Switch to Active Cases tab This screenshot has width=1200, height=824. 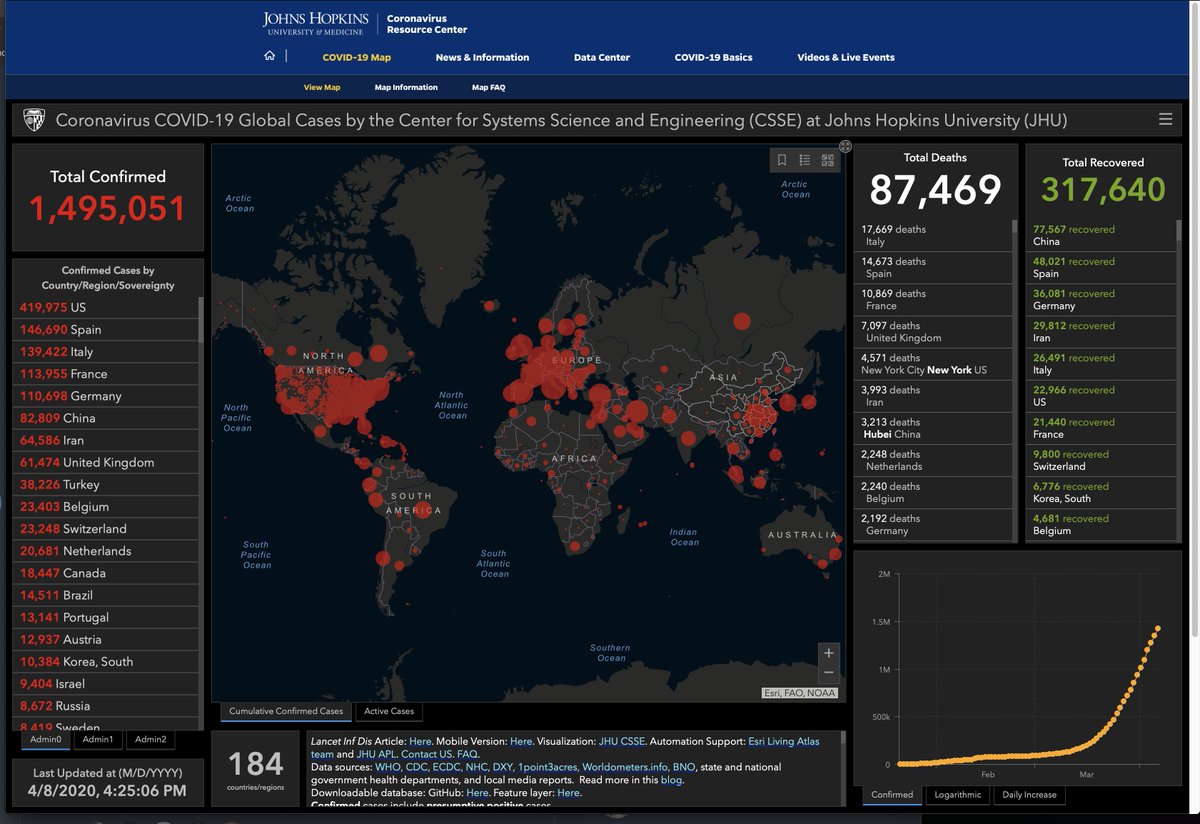(x=389, y=712)
